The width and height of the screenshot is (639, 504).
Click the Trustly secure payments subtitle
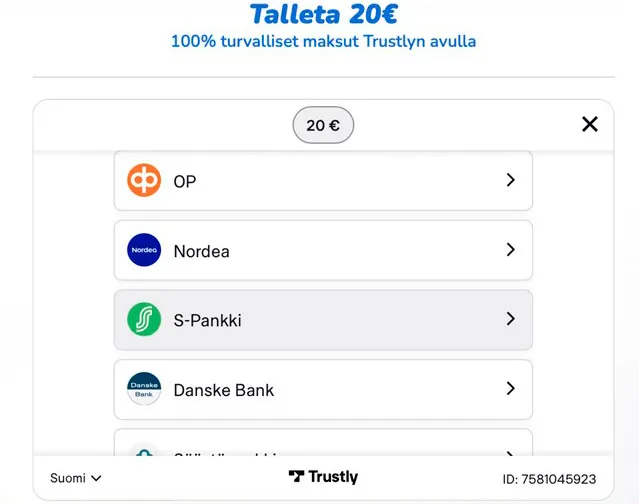point(323,42)
